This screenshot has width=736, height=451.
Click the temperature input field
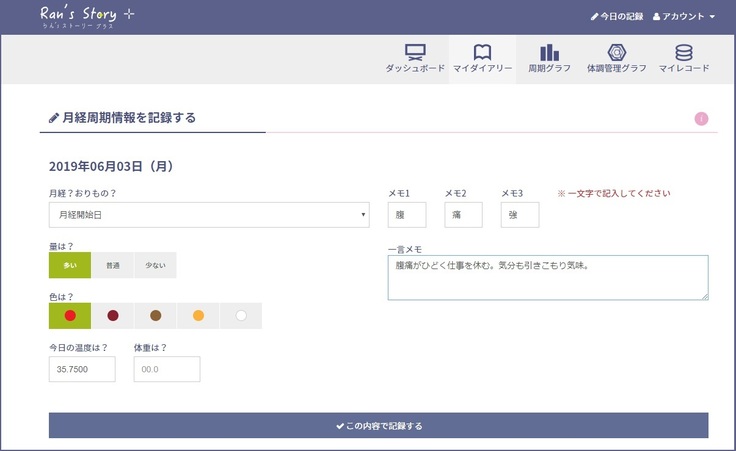(x=82, y=369)
